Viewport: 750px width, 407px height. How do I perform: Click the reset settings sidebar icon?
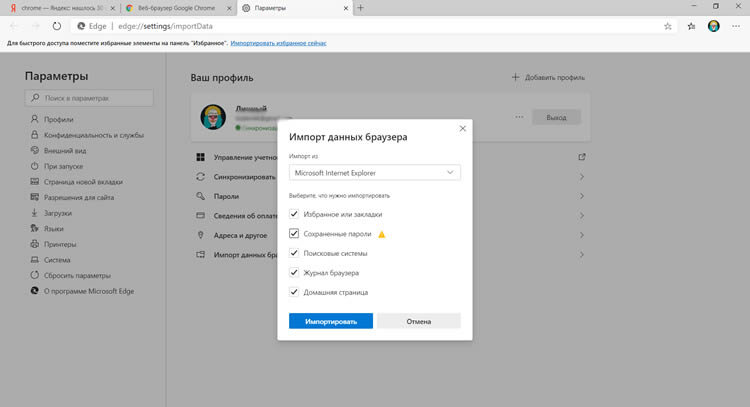(x=34, y=275)
